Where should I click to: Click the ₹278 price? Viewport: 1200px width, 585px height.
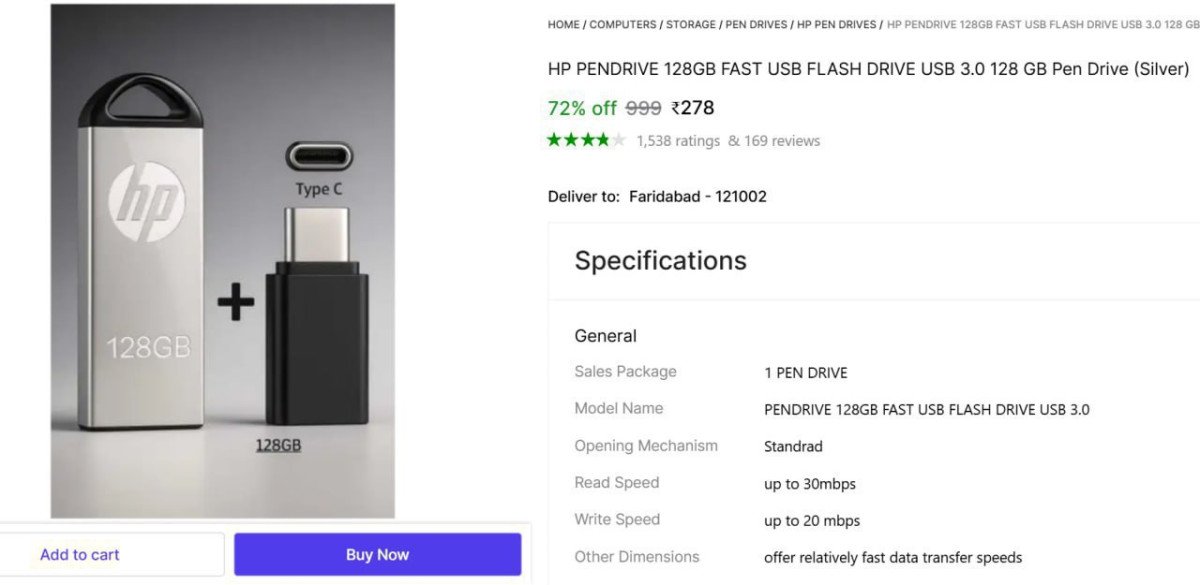pyautogui.click(x=693, y=108)
